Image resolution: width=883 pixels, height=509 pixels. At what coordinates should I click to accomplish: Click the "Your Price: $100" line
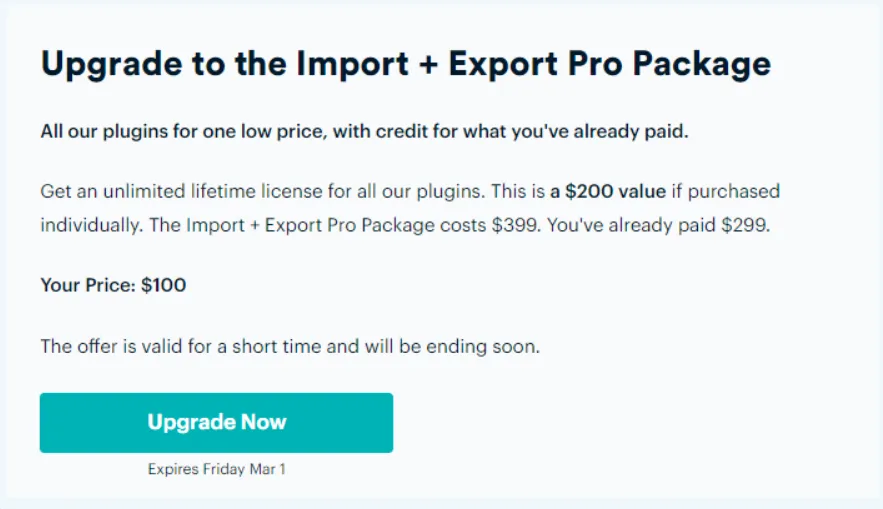(x=113, y=285)
